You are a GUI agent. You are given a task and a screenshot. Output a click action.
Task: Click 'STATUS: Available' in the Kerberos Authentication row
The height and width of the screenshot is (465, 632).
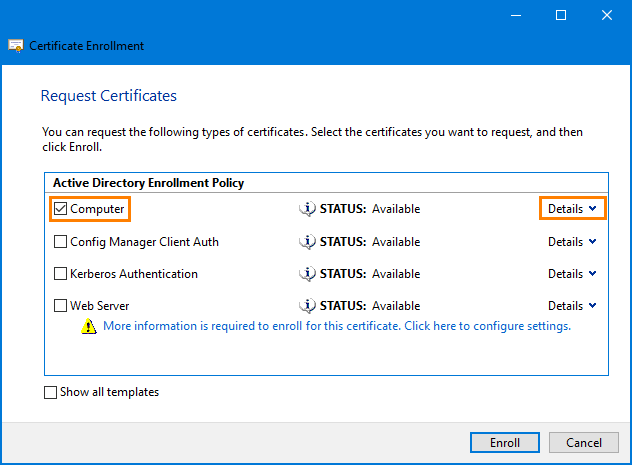point(370,274)
